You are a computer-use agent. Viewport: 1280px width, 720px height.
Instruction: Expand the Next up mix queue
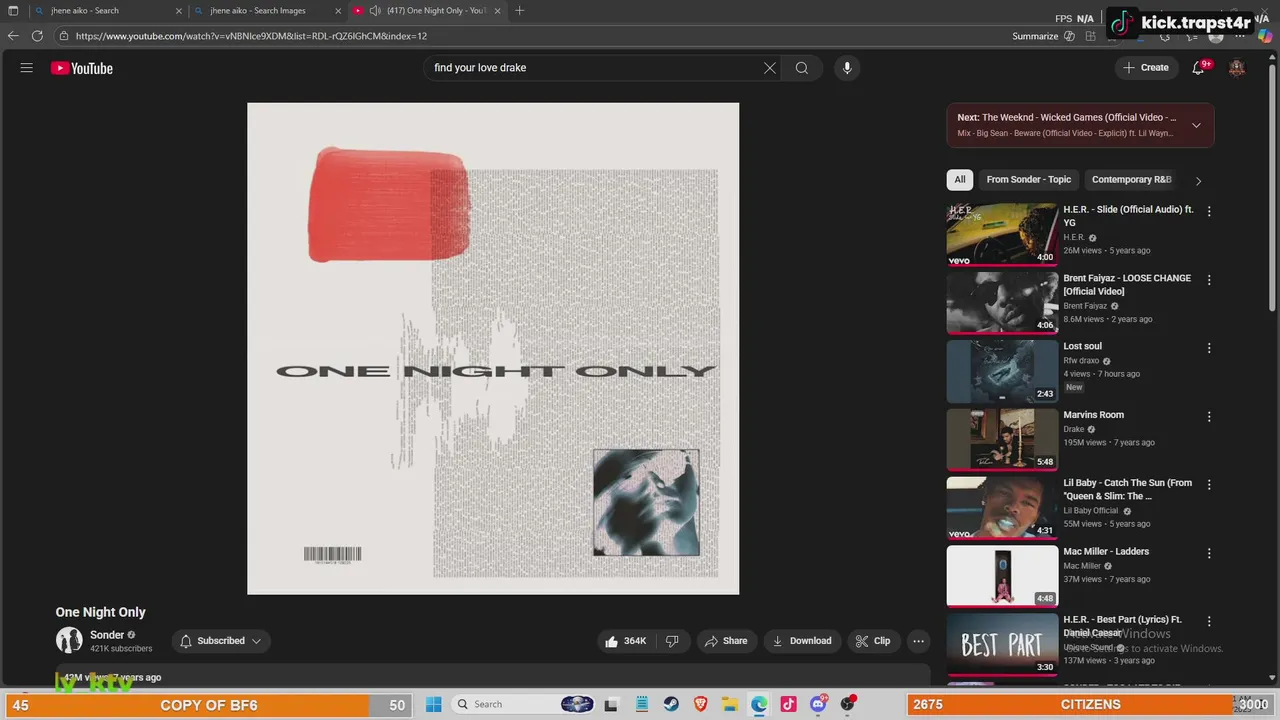pyautogui.click(x=1196, y=125)
